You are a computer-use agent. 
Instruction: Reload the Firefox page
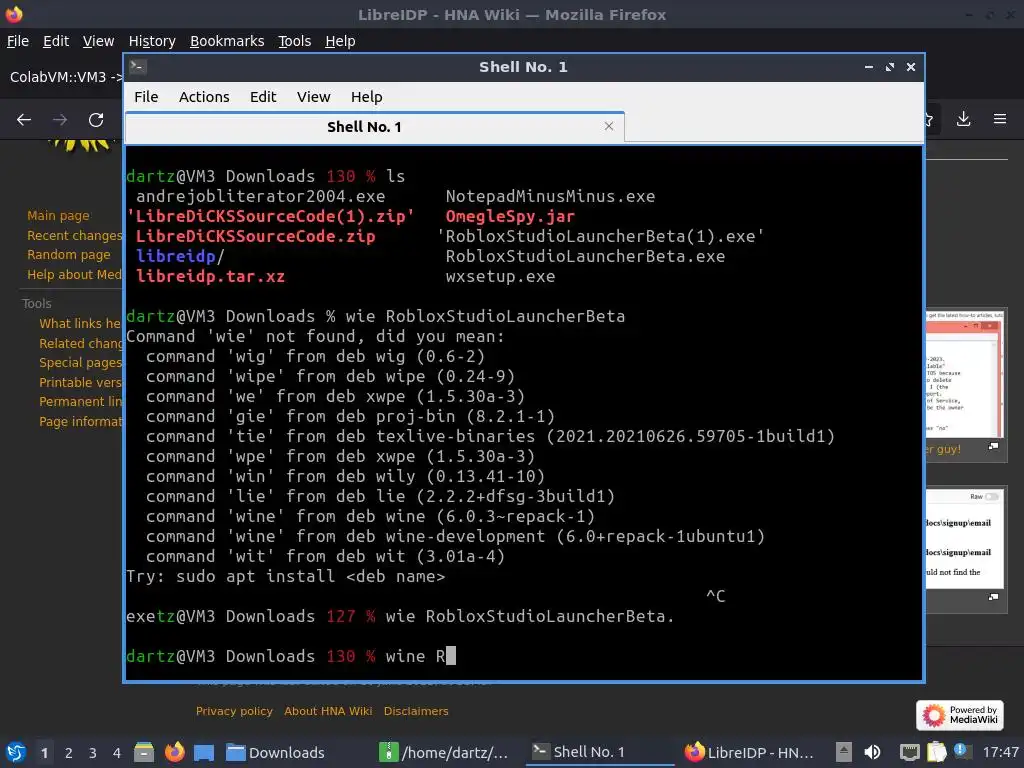coord(96,120)
